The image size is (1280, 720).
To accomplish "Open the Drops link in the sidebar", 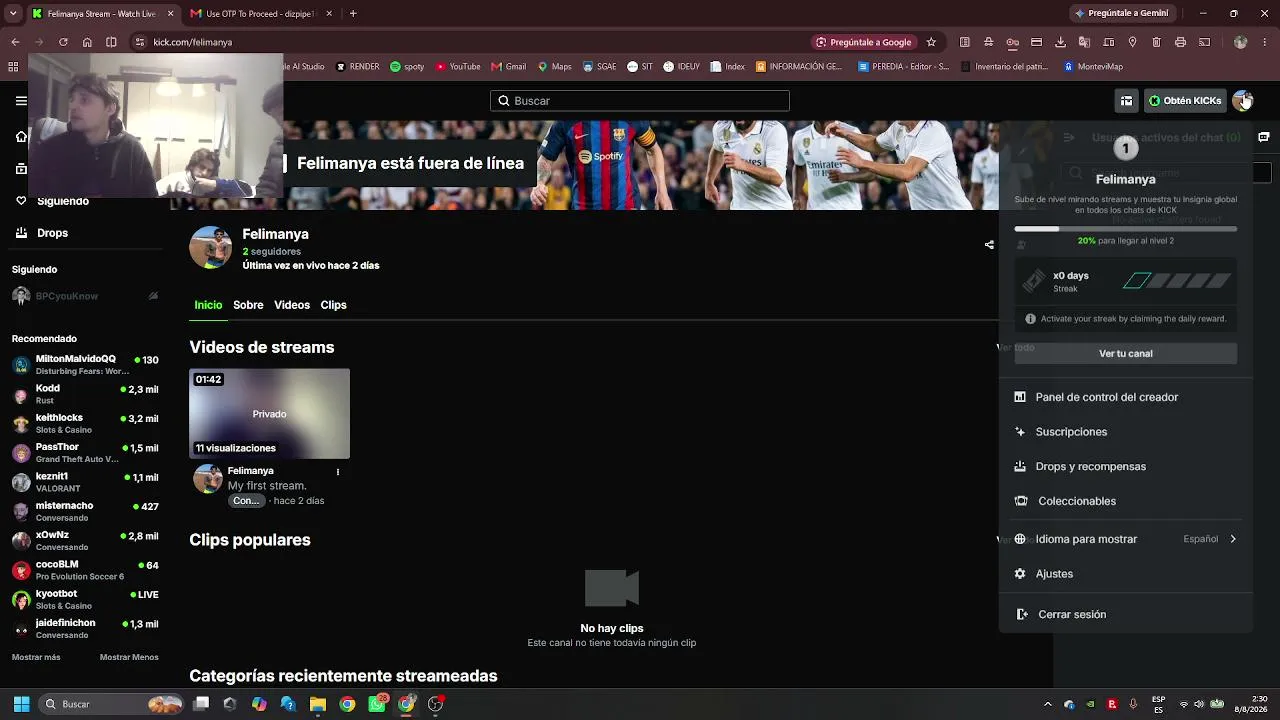I will tap(52, 233).
